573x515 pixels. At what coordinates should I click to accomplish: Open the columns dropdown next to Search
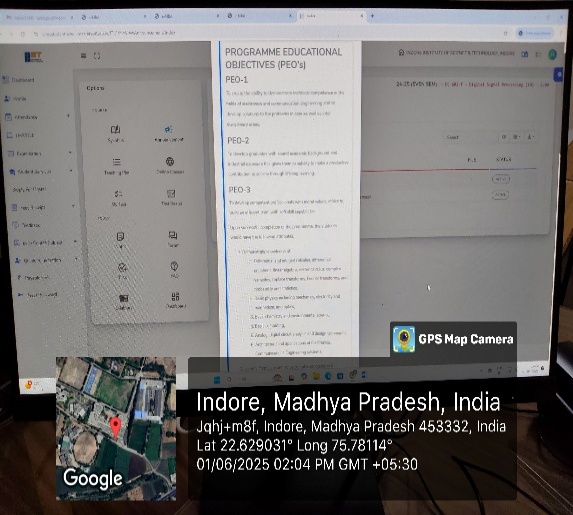516,137
